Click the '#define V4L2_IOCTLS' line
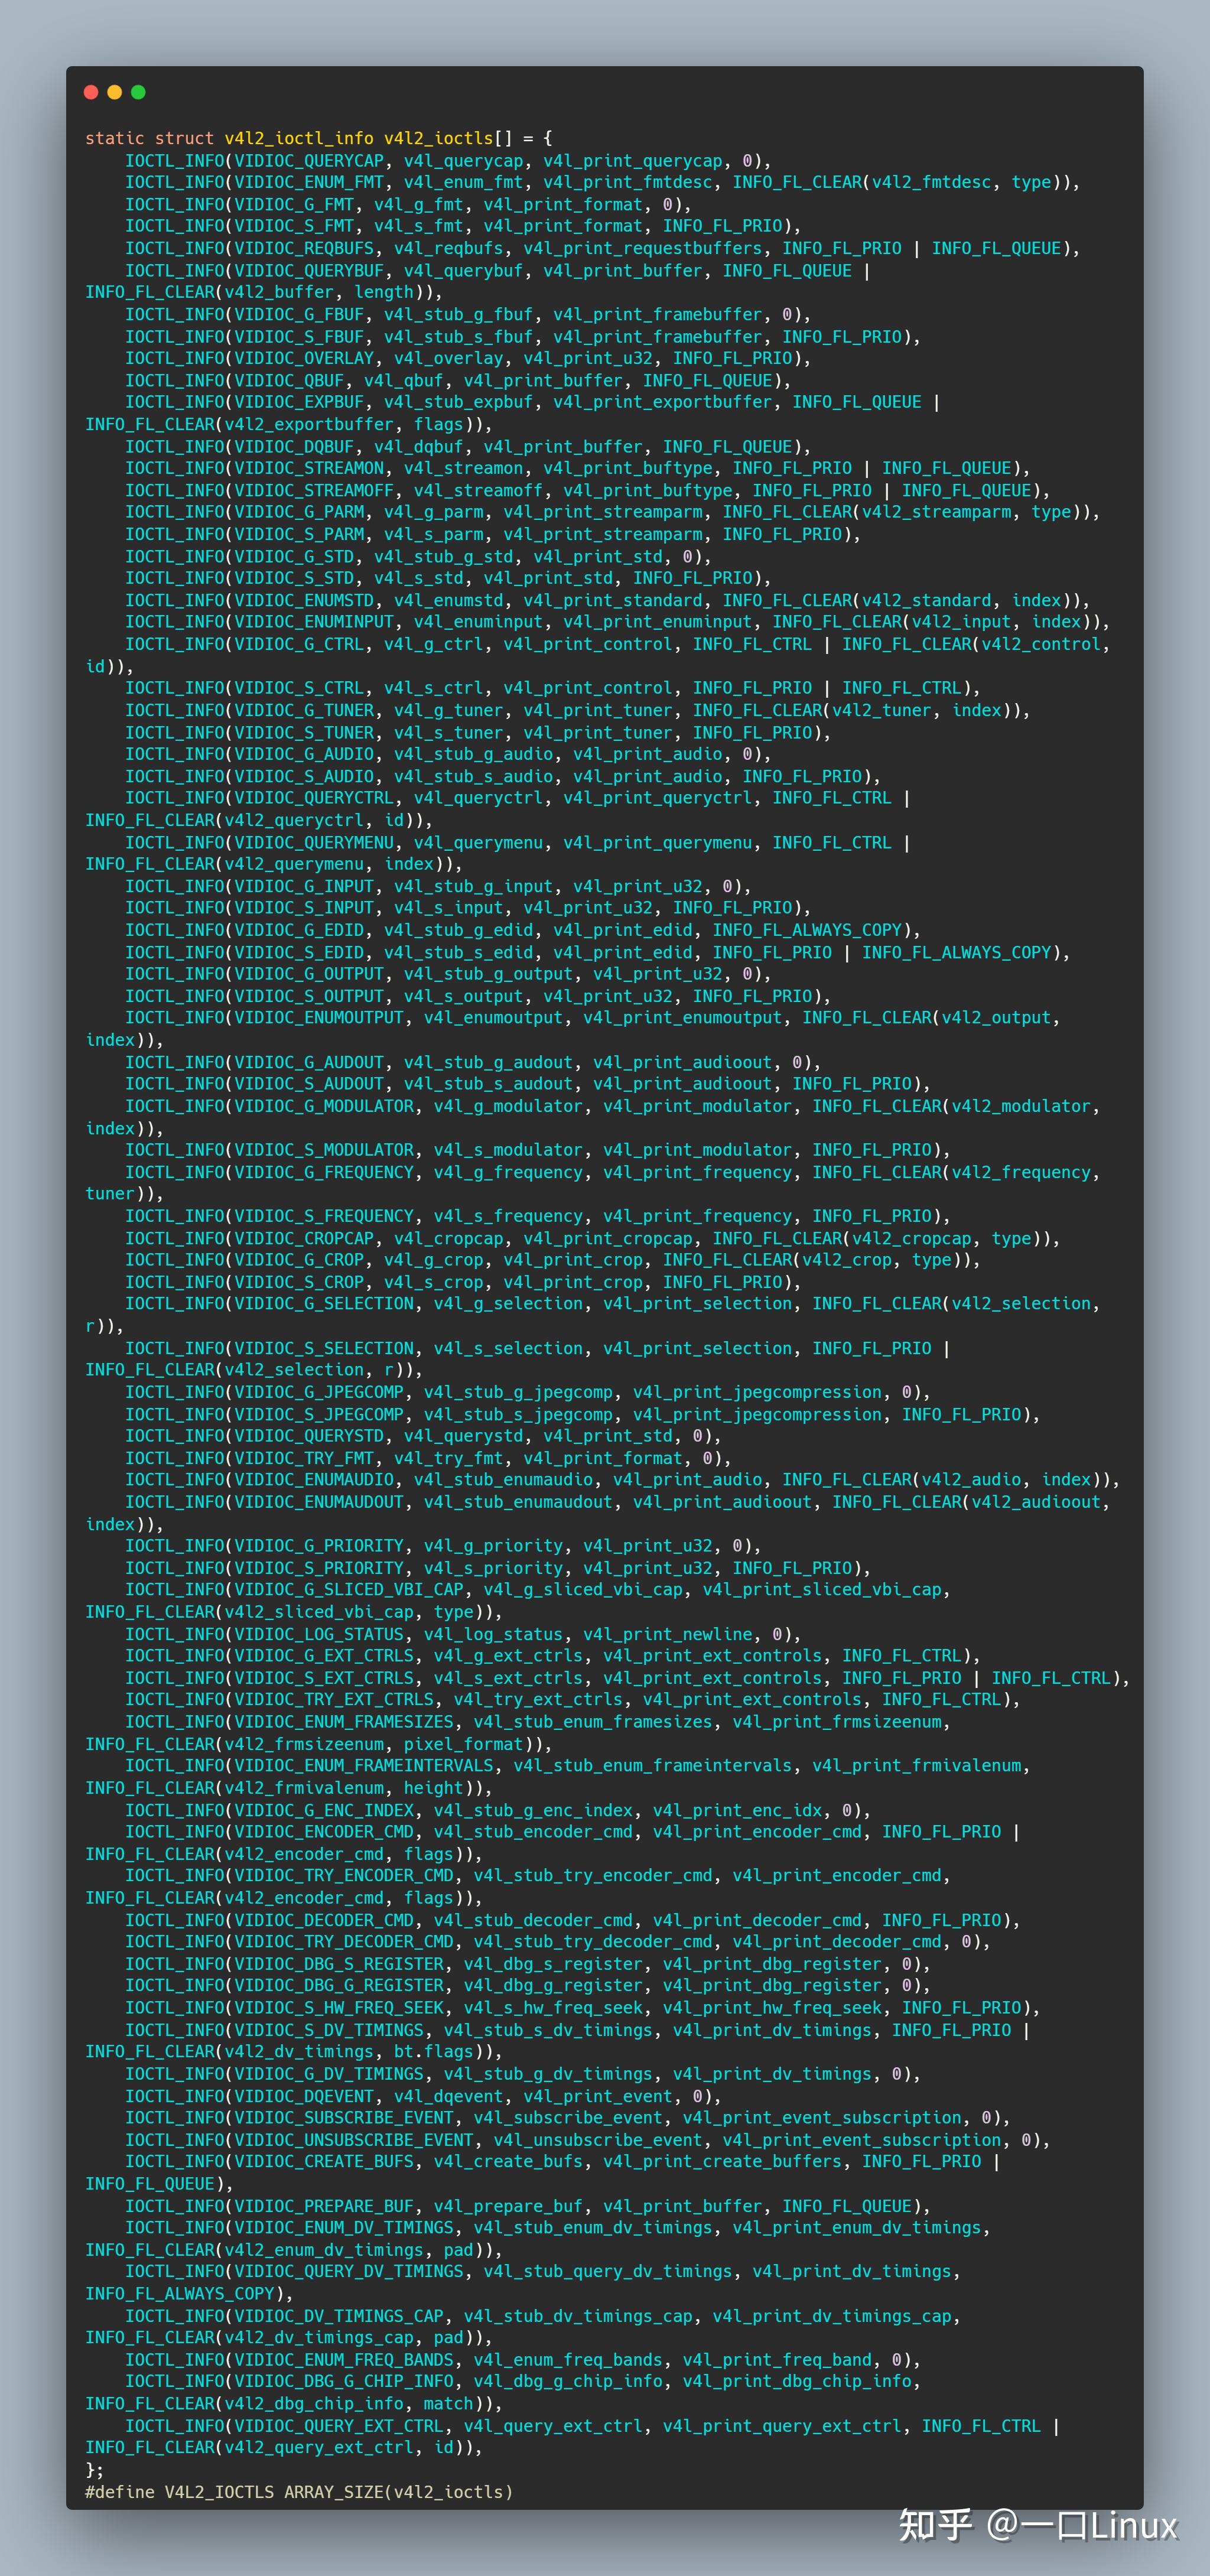This screenshot has width=1210, height=2576. click(179, 2491)
